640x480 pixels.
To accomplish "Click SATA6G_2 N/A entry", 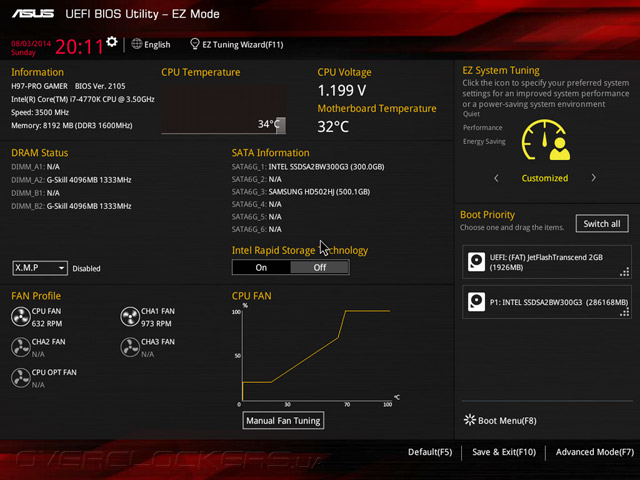I will tap(257, 179).
